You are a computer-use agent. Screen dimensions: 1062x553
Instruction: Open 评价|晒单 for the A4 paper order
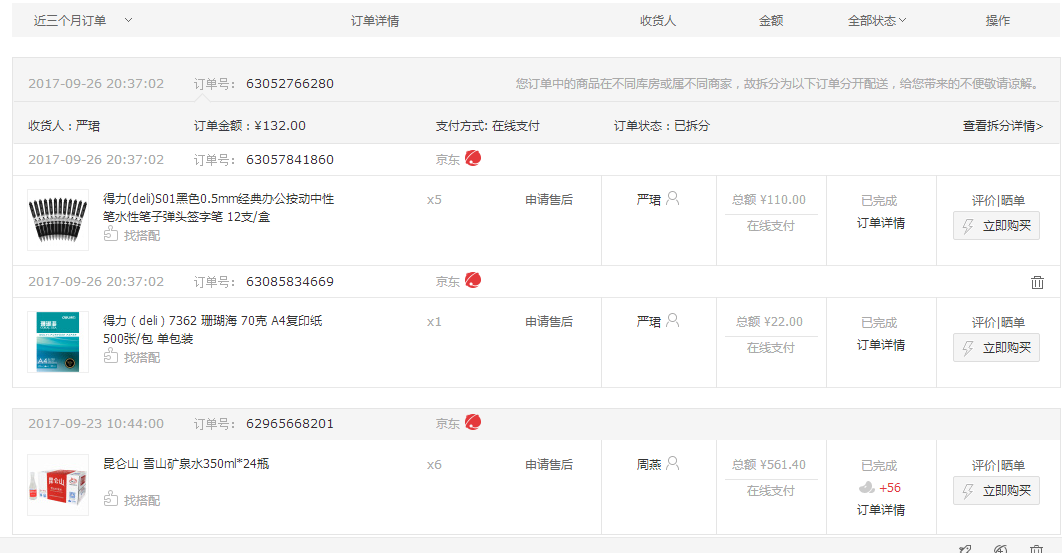998,322
